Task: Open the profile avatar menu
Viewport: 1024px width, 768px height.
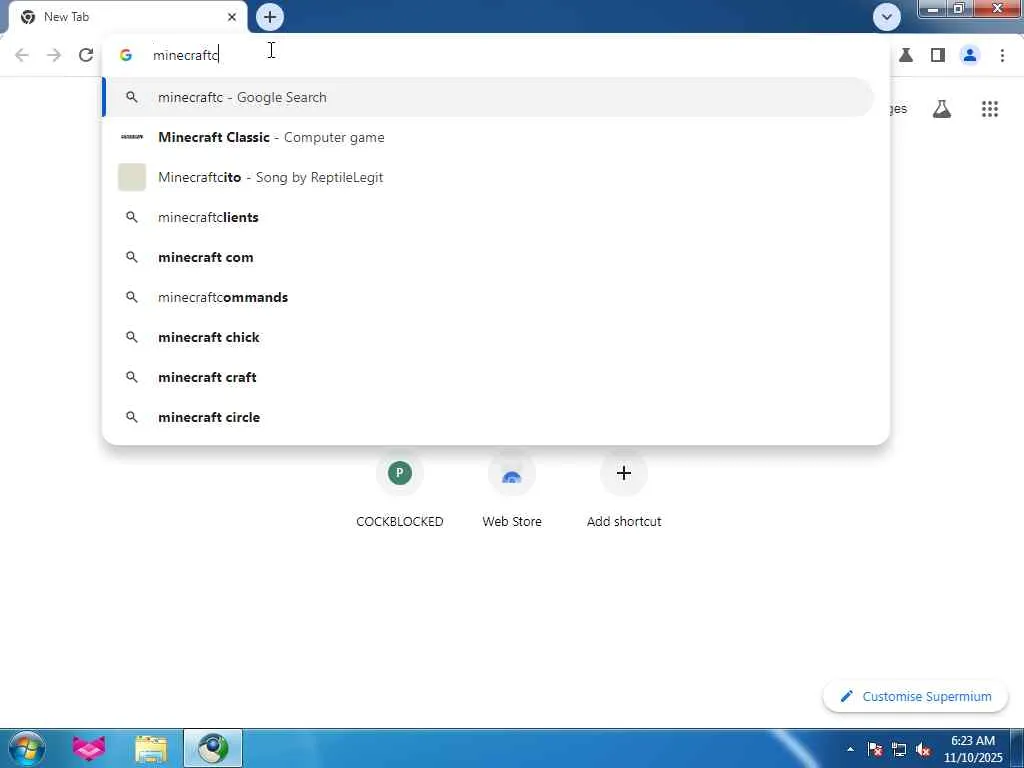Action: pos(970,56)
